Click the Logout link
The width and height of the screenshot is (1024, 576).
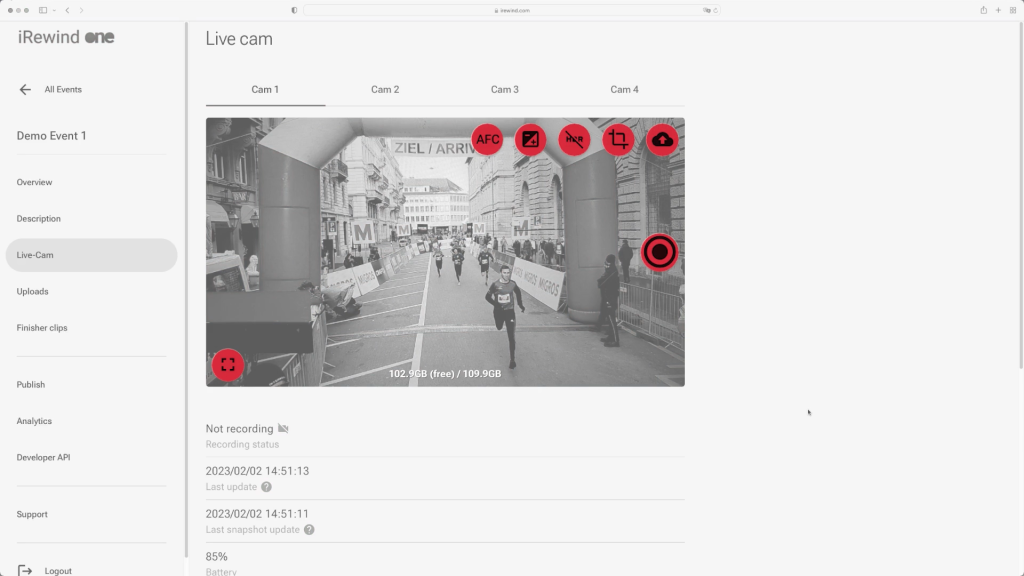[58, 571]
